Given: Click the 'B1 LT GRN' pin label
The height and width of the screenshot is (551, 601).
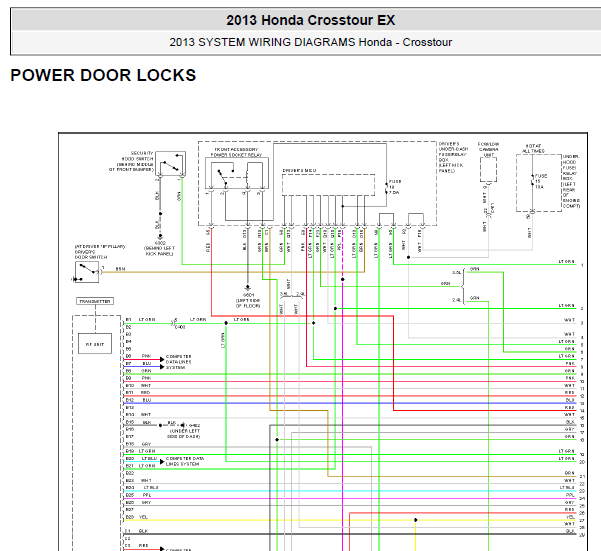Looking at the screenshot, I should pyautogui.click(x=140, y=320).
